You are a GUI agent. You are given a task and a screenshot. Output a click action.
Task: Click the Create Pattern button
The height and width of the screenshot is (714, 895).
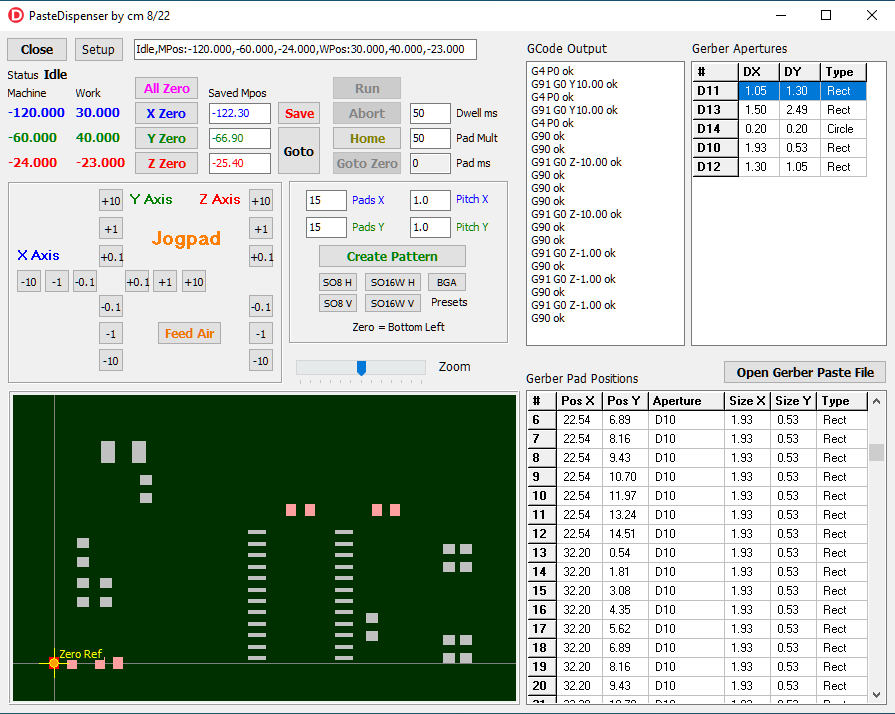coord(392,256)
